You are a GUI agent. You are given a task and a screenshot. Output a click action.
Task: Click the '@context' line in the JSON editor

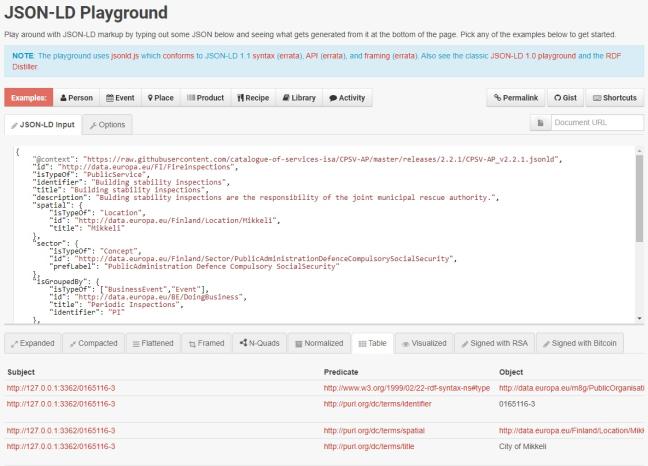click(x=297, y=159)
